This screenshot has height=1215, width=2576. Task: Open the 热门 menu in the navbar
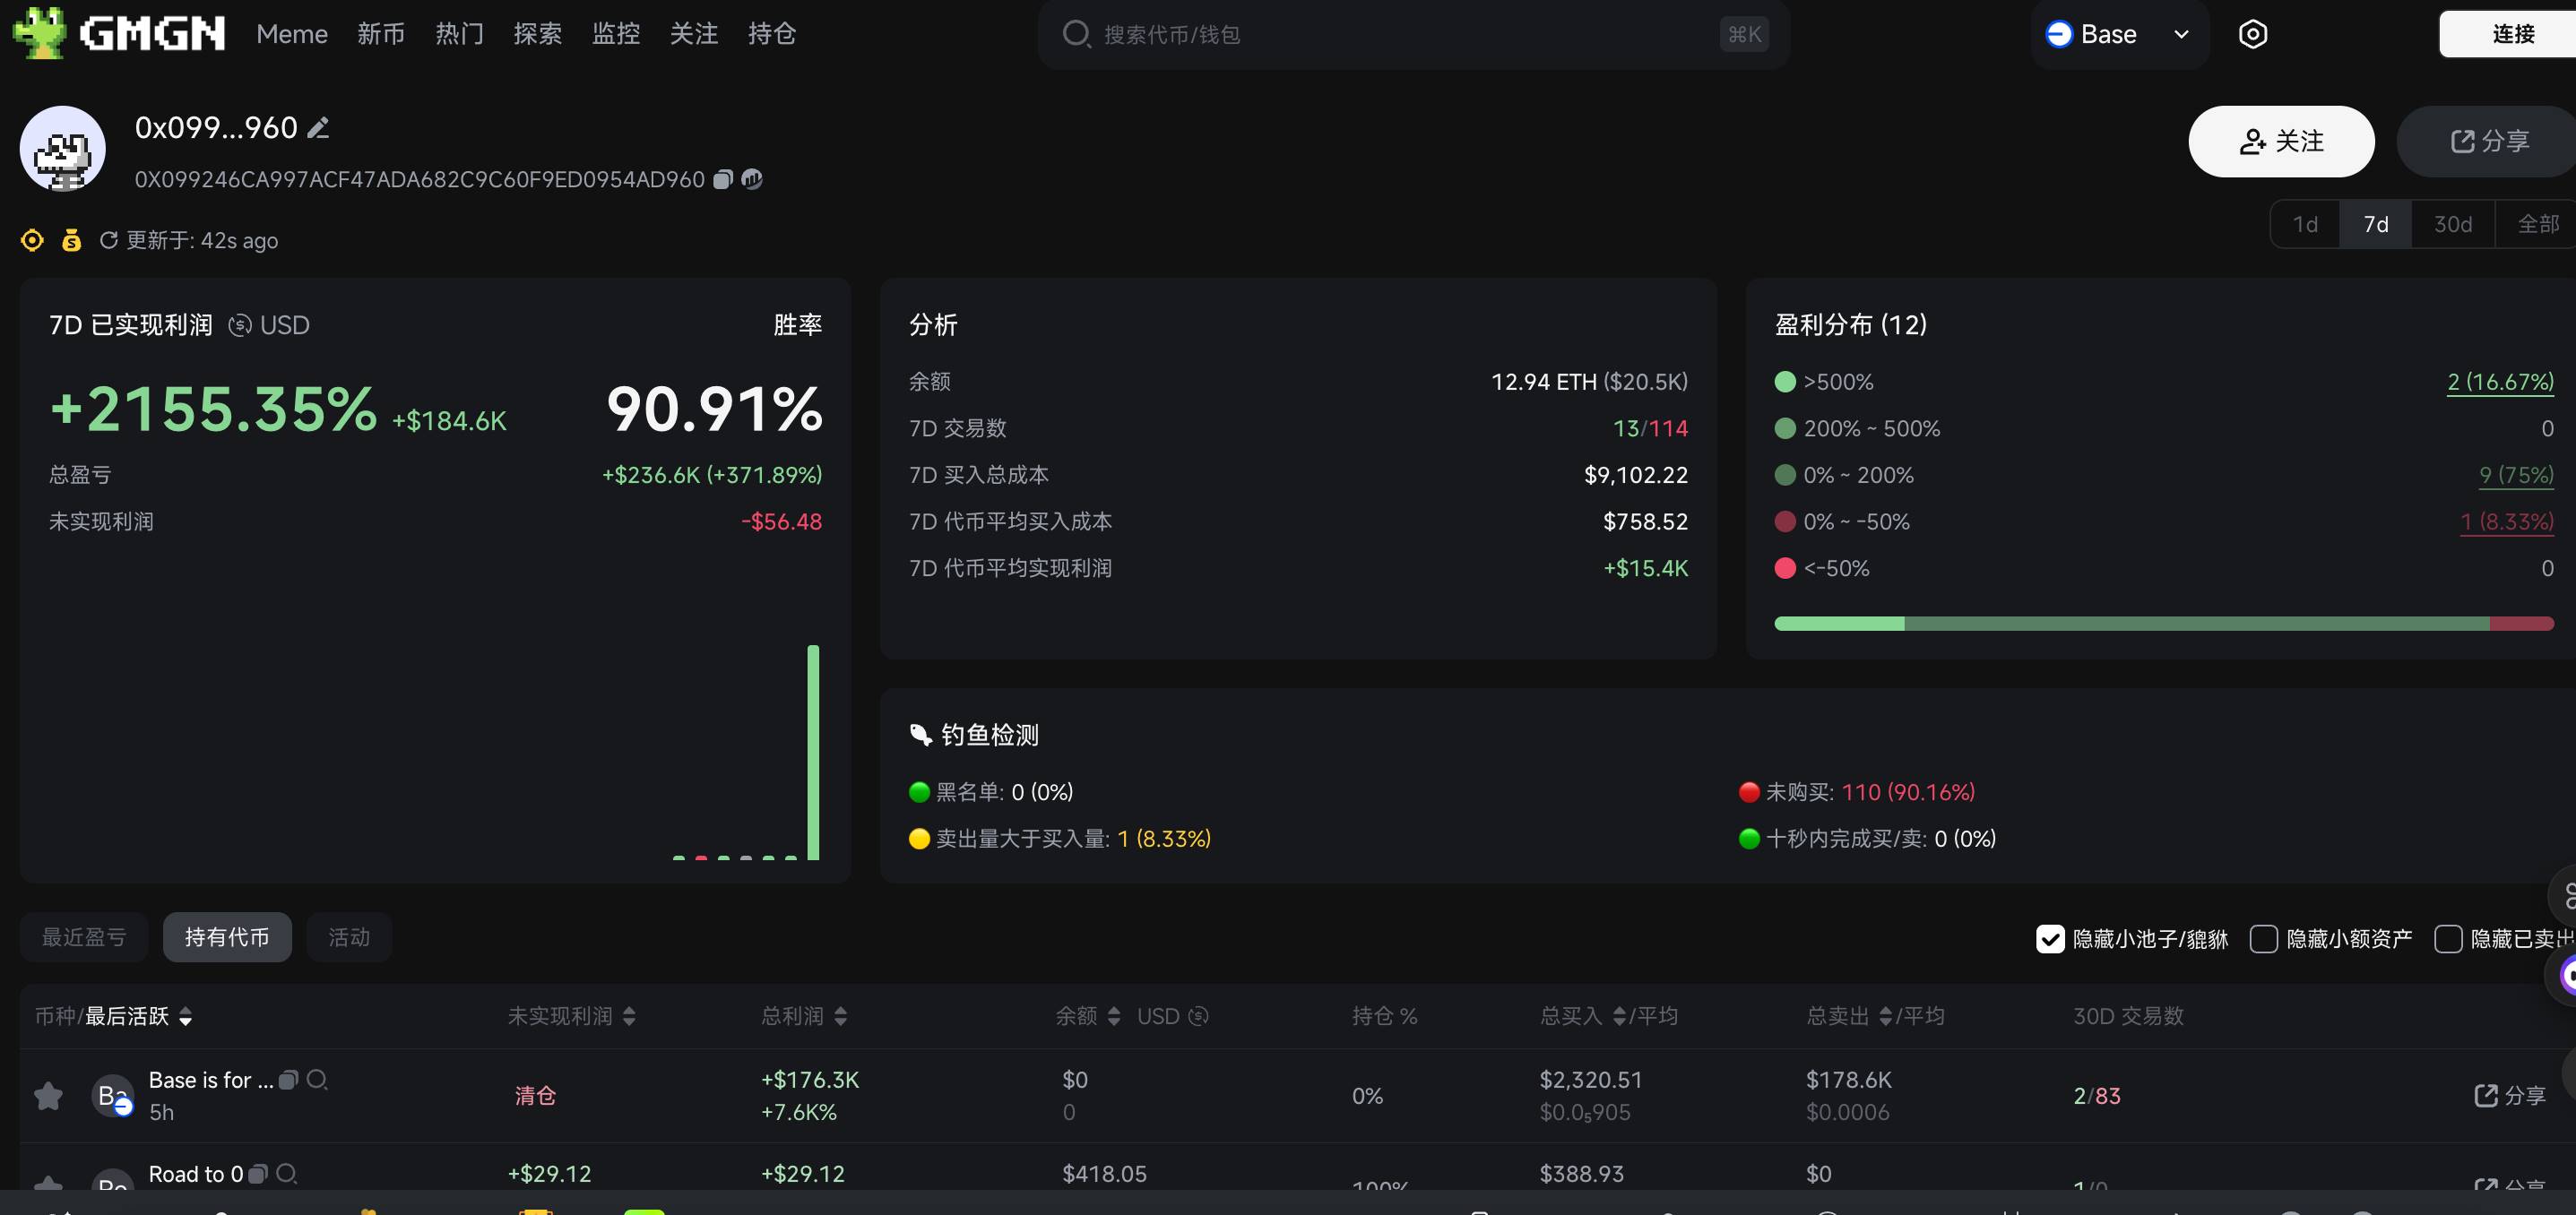(x=458, y=33)
